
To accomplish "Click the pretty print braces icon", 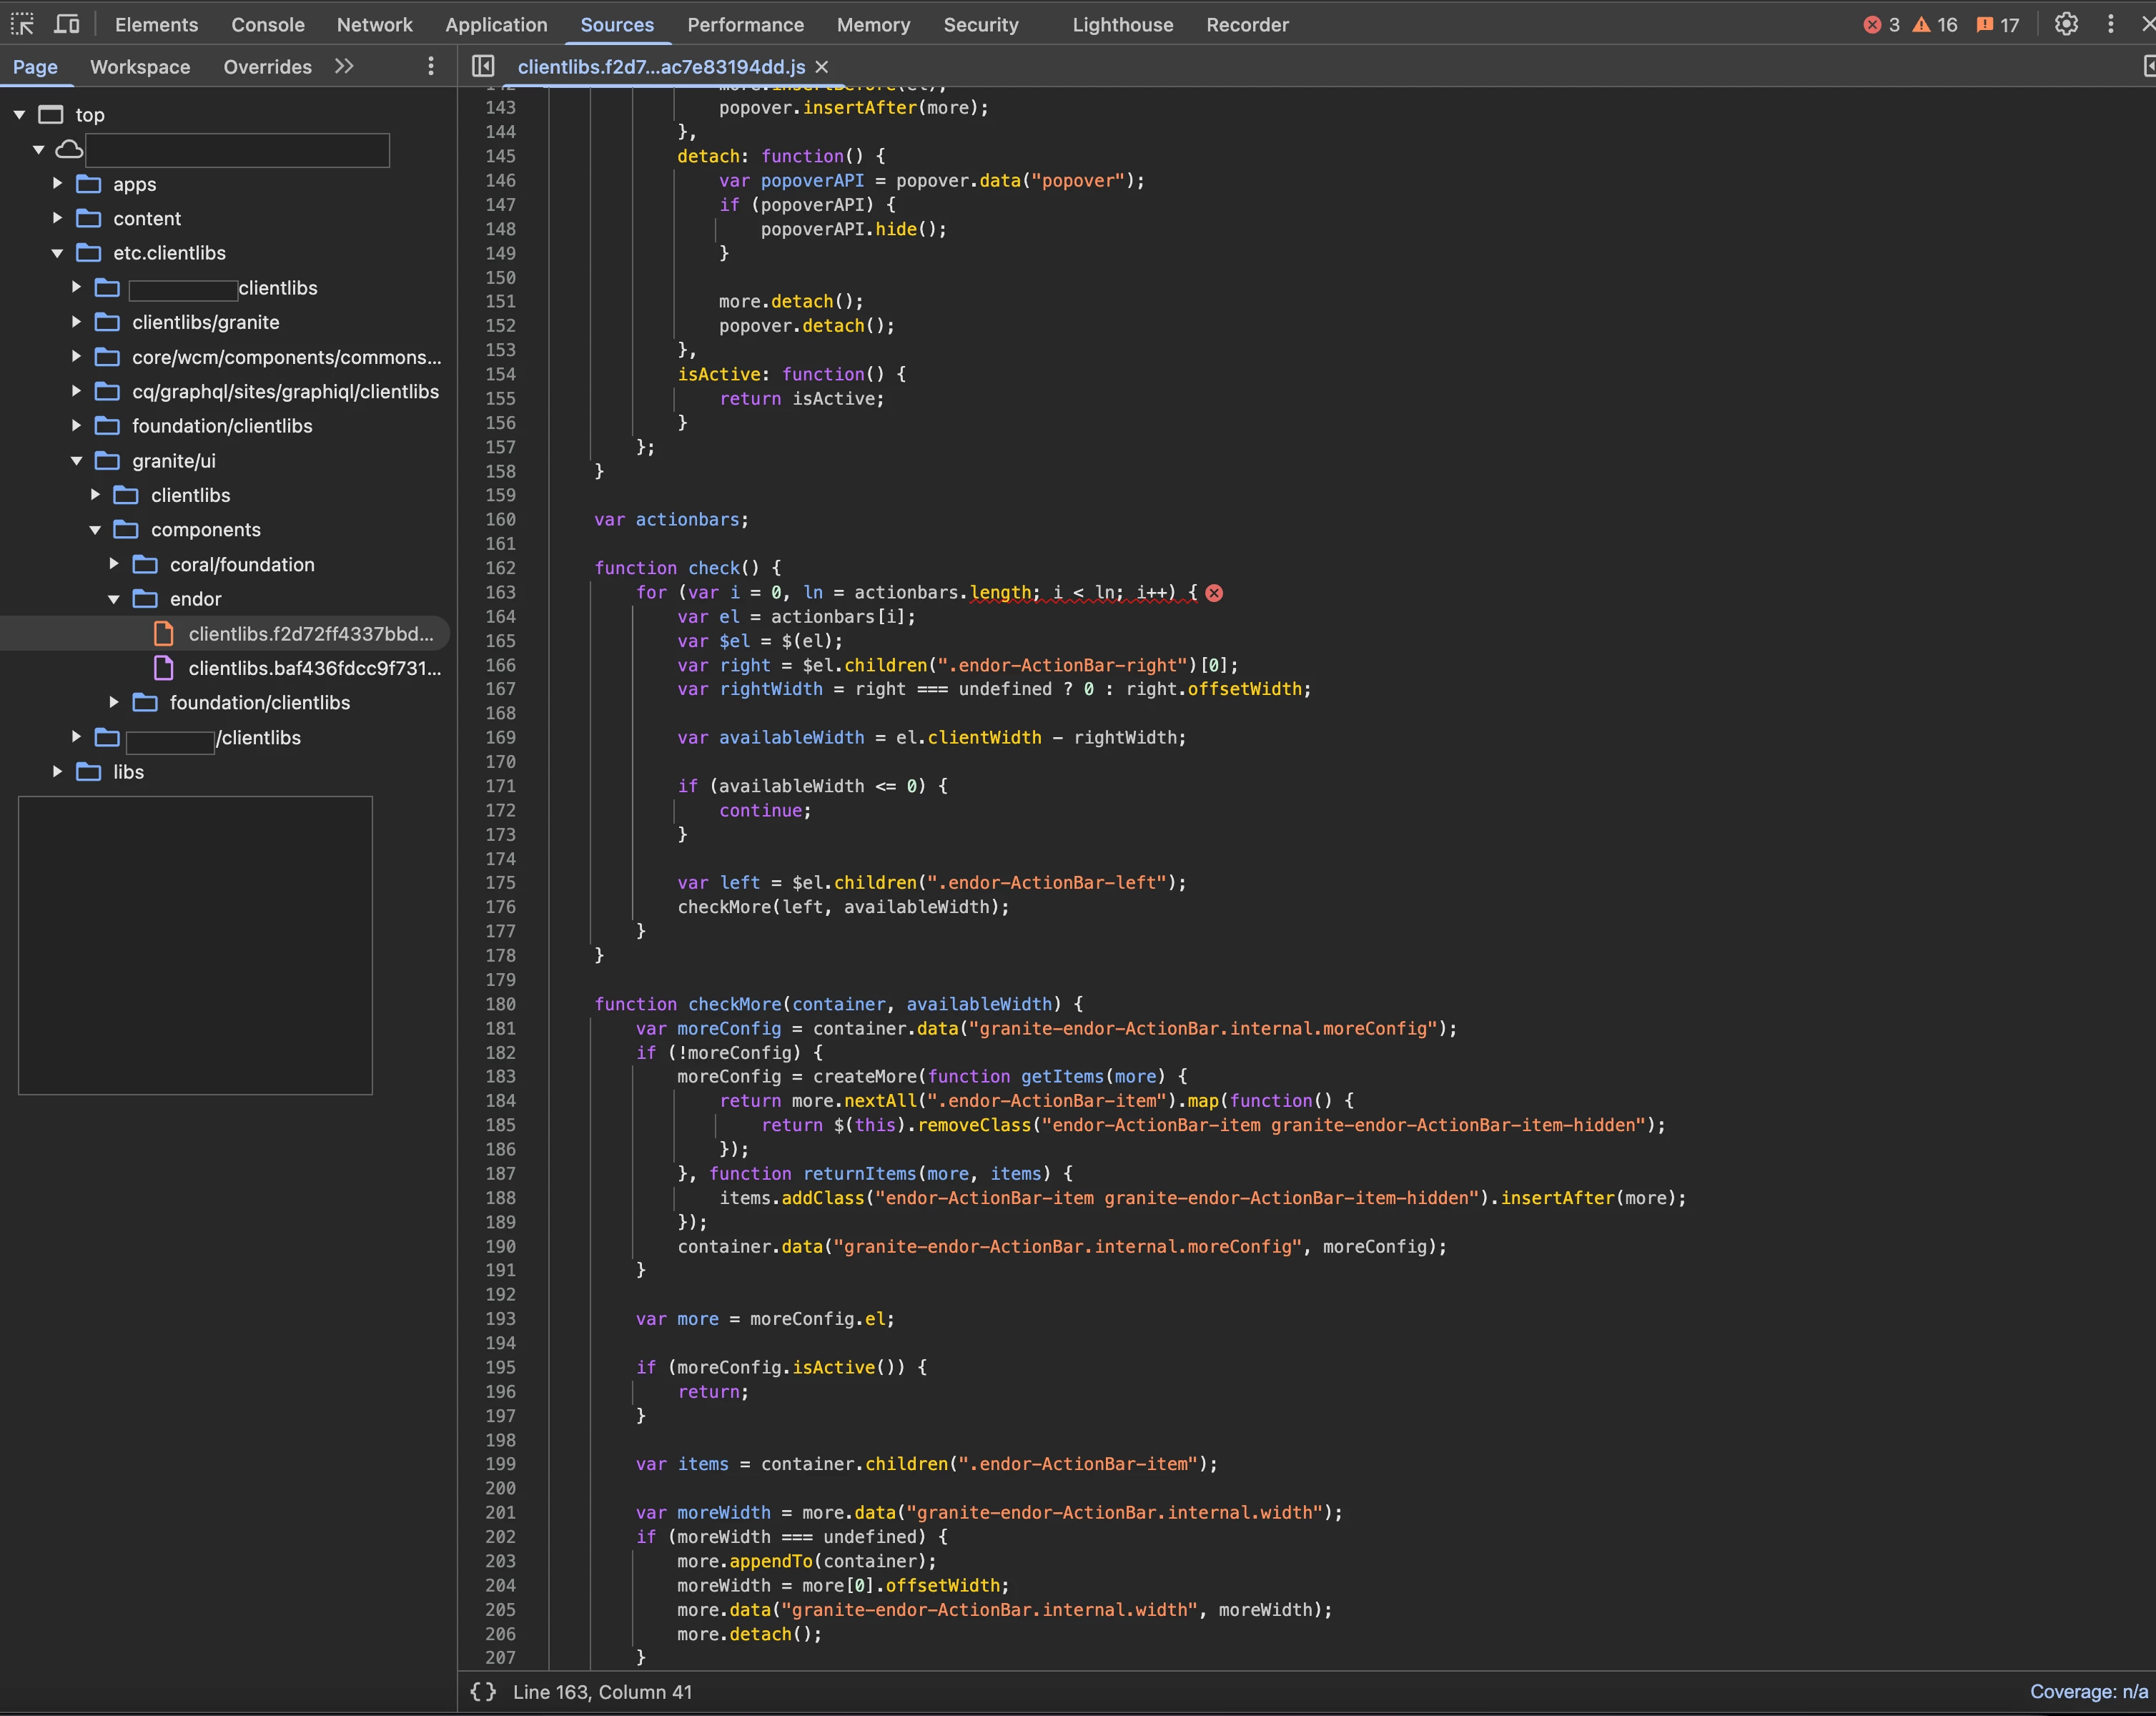I will (483, 1692).
